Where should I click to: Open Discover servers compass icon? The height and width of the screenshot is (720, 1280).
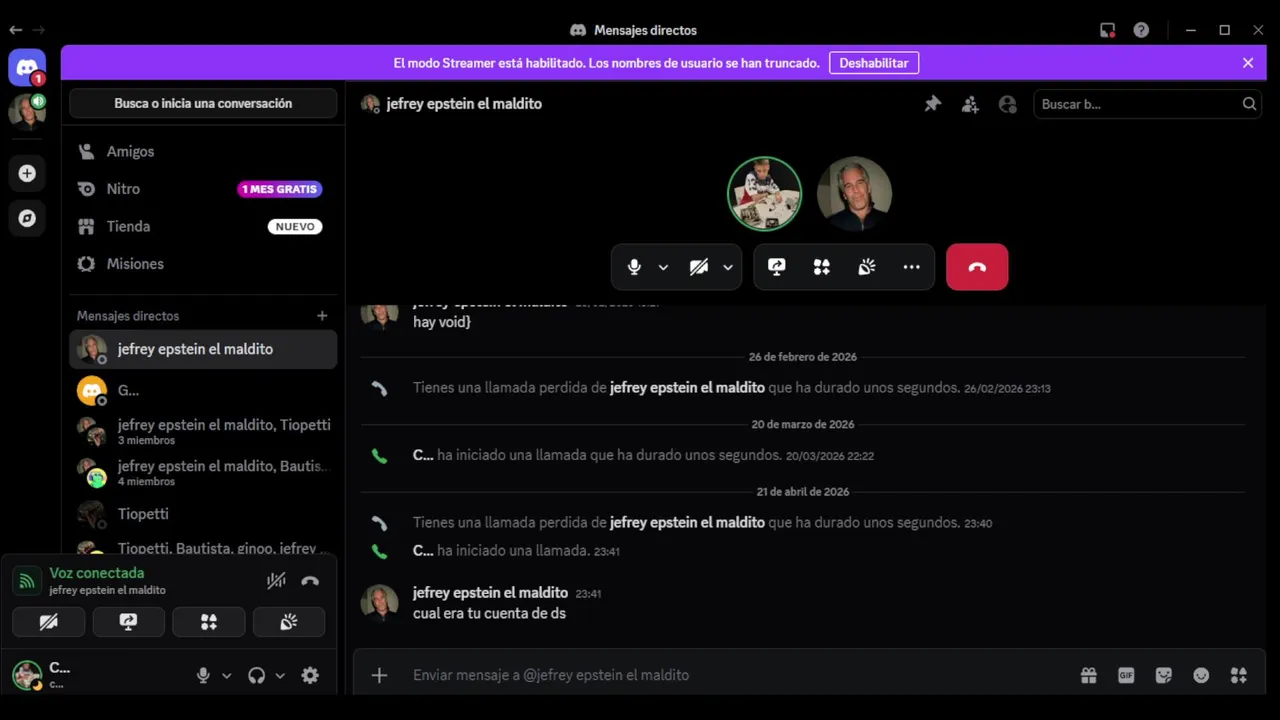click(x=27, y=218)
